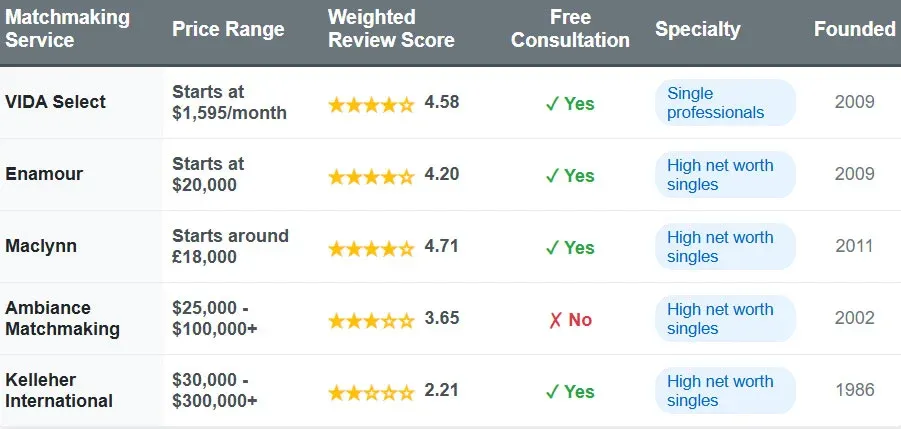Click the Free Consultation column header
The width and height of the screenshot is (901, 429).
(x=570, y=30)
